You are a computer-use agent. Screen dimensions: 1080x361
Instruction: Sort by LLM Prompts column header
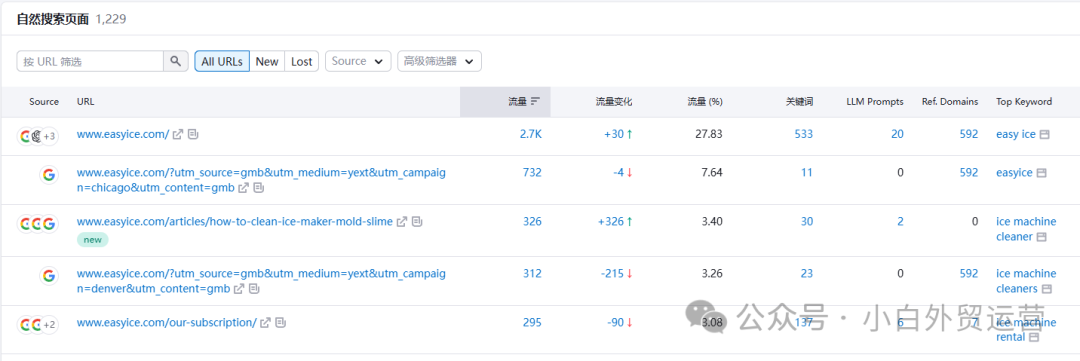click(x=875, y=101)
